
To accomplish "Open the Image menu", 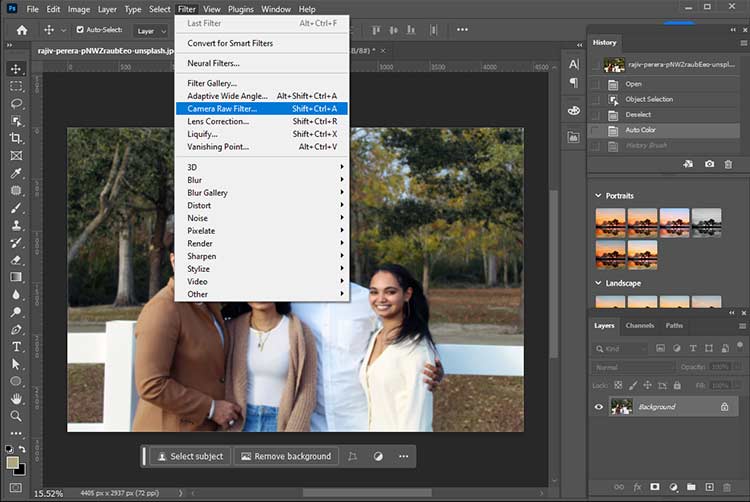I will tap(79, 9).
